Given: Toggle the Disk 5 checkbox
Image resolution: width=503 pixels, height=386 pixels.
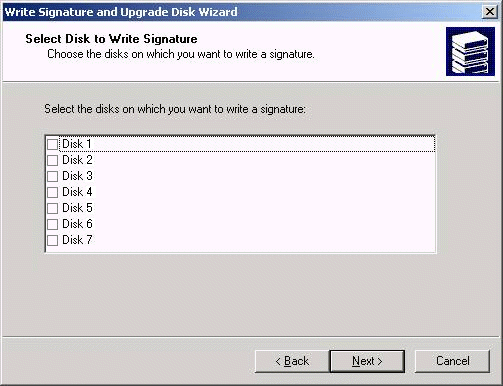Looking at the screenshot, I should (52, 208).
